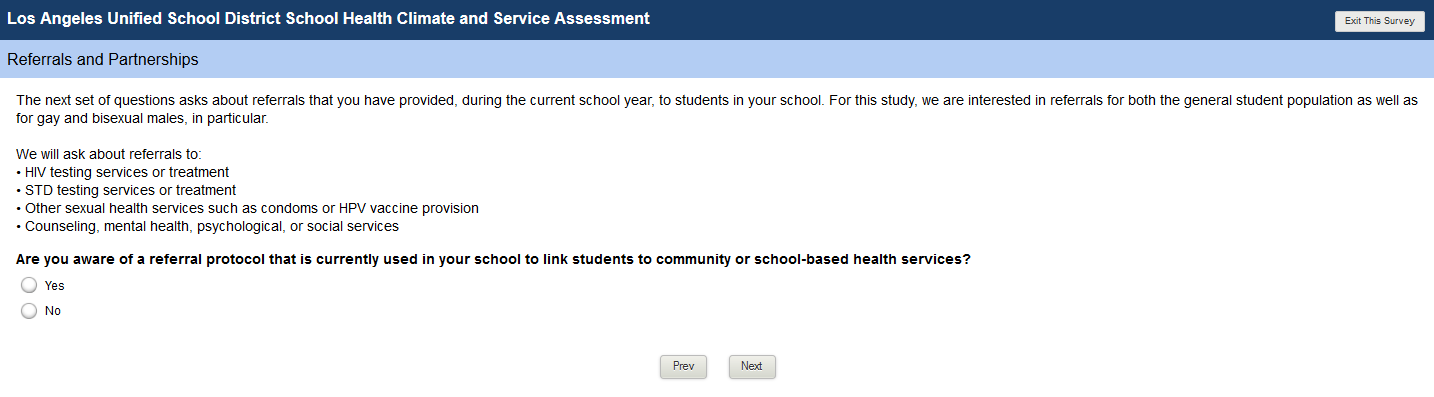The height and width of the screenshot is (397, 1434).
Task: Click the STD testing services bullet line
Action: [x=126, y=190]
